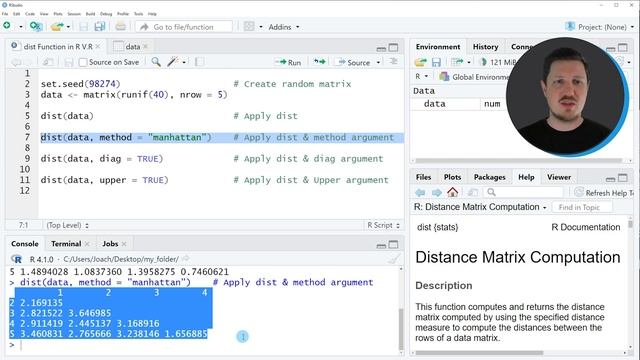This screenshot has height=360, width=640.
Task: Switch to the Environment tab
Action: coord(438,47)
